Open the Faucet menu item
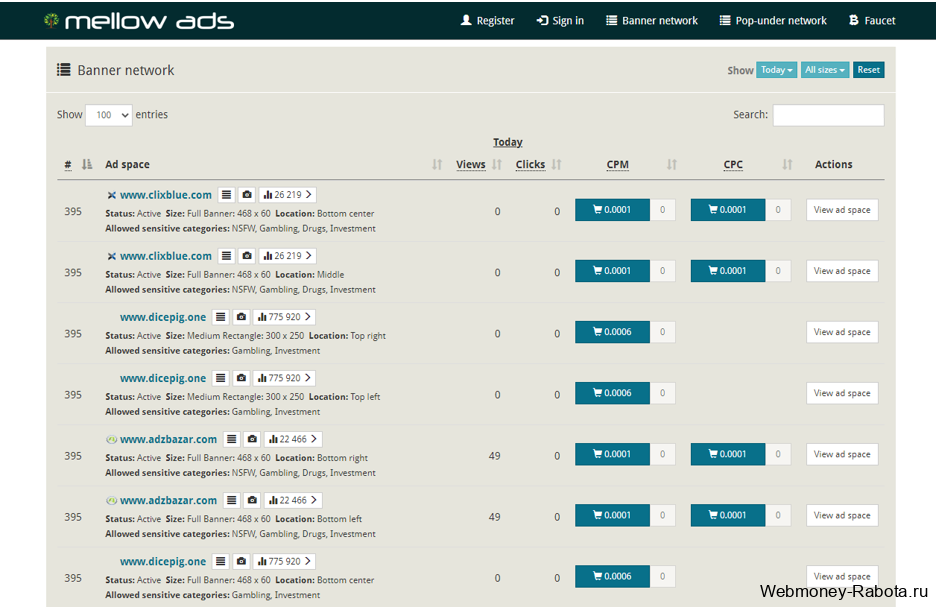Image resolution: width=937 pixels, height=609 pixels. click(x=872, y=20)
